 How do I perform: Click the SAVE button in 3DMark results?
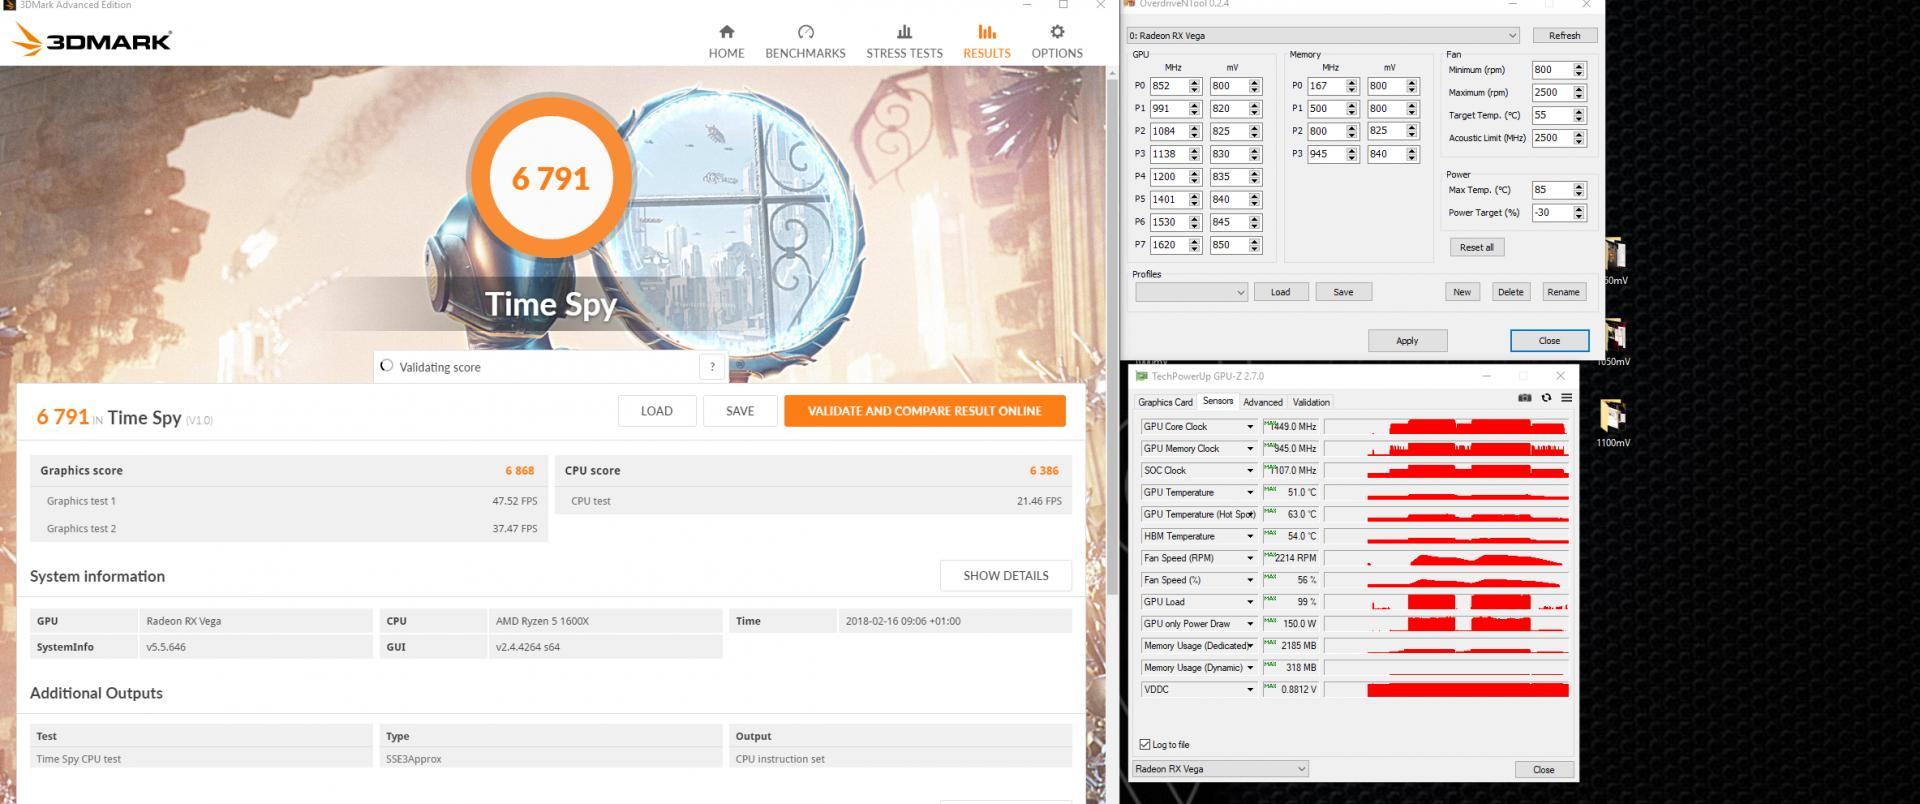coord(740,411)
